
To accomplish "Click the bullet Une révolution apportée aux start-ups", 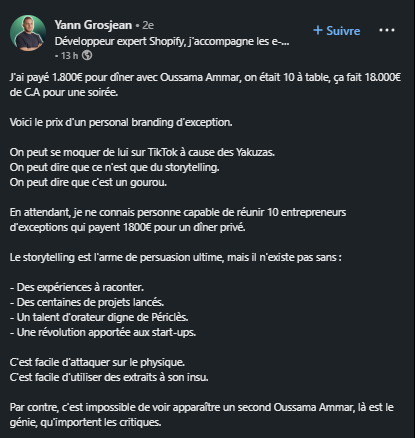I will (x=103, y=332).
